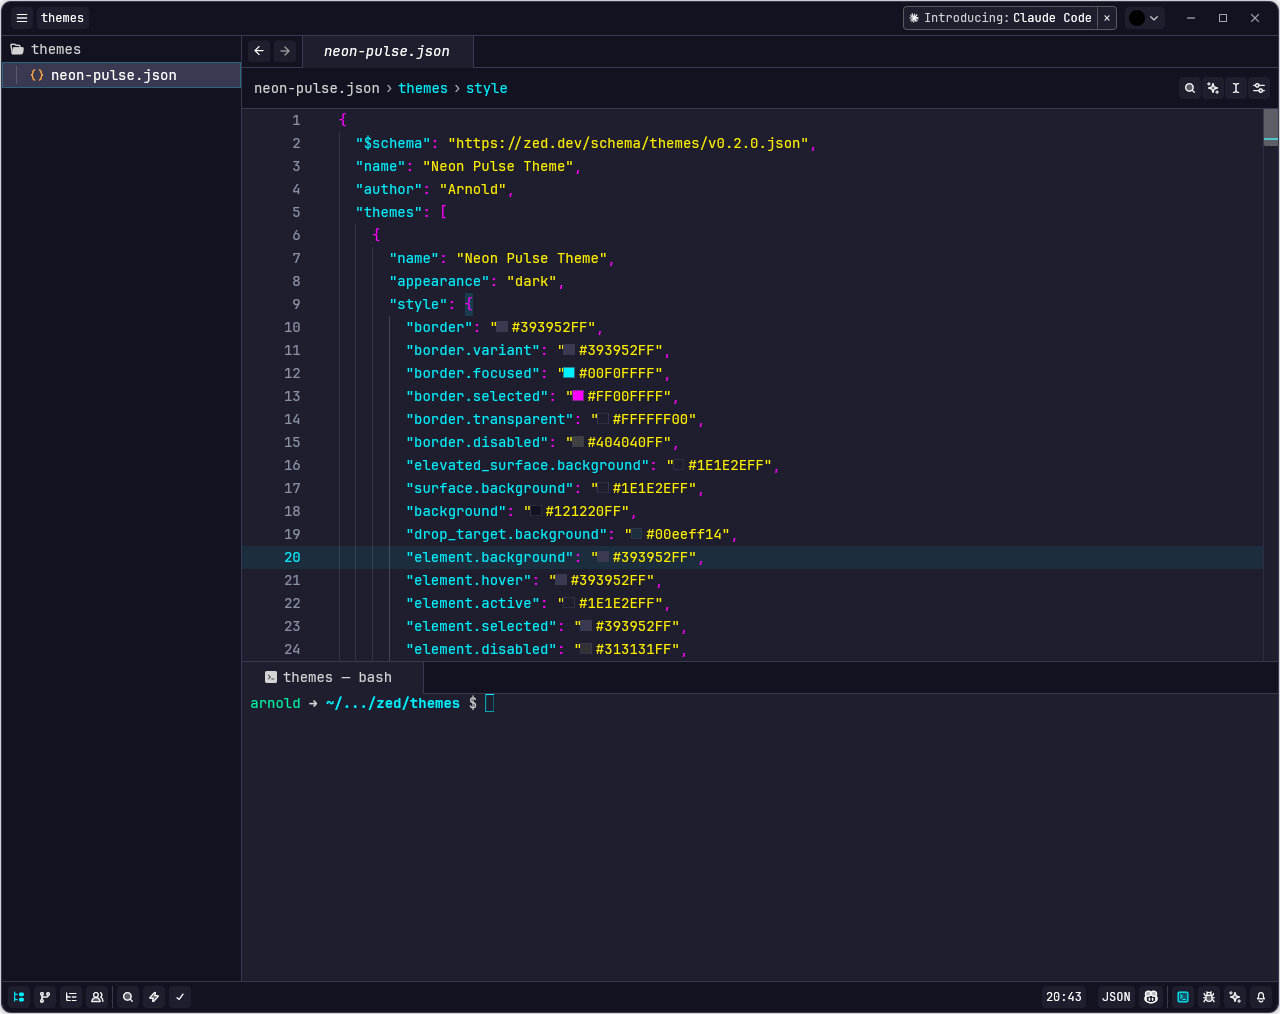Click the neon-pulse.json breadcrumb

pos(317,88)
